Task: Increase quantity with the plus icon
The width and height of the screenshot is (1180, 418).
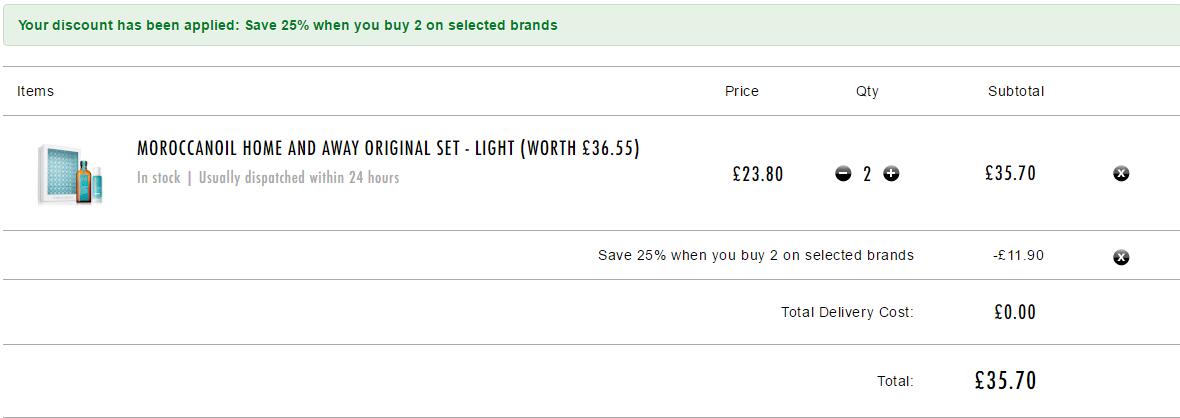Action: pos(891,174)
